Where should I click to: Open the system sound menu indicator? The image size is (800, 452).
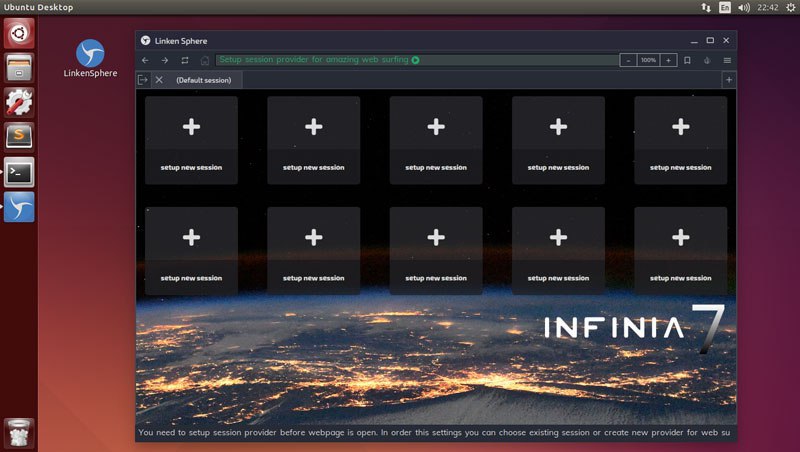743,7
